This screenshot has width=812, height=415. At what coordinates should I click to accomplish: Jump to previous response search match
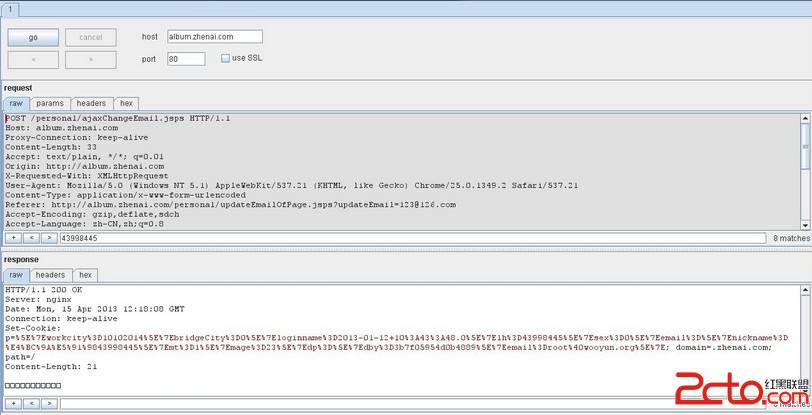pos(31,403)
